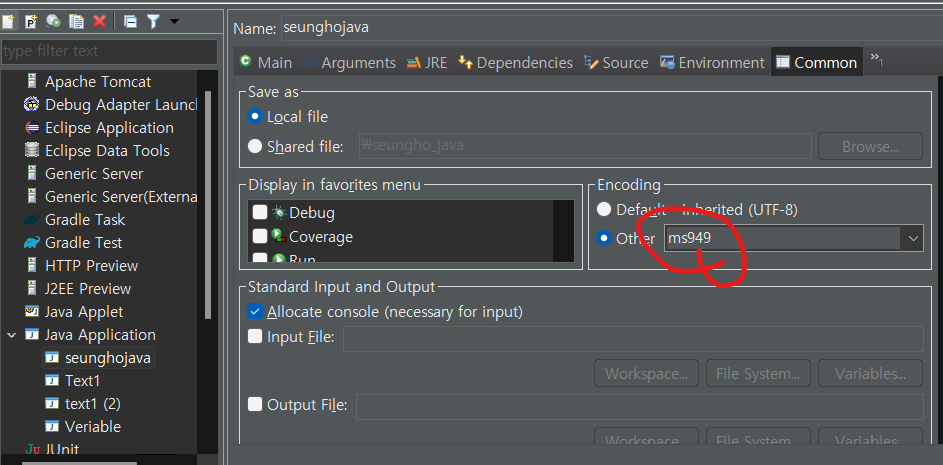Select the Veriable launch configuration
Screen dimensions: 943x465
(93, 427)
